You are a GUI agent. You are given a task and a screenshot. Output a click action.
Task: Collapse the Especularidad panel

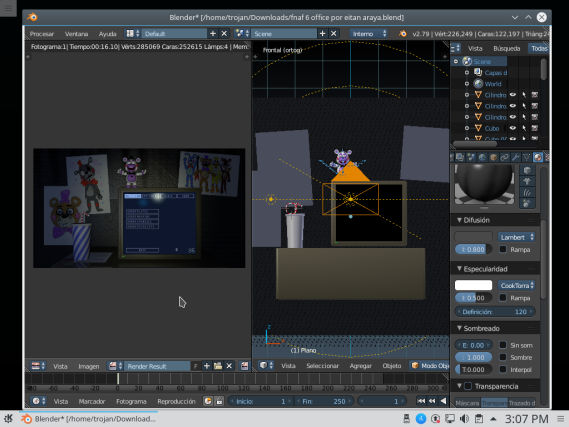click(x=459, y=268)
